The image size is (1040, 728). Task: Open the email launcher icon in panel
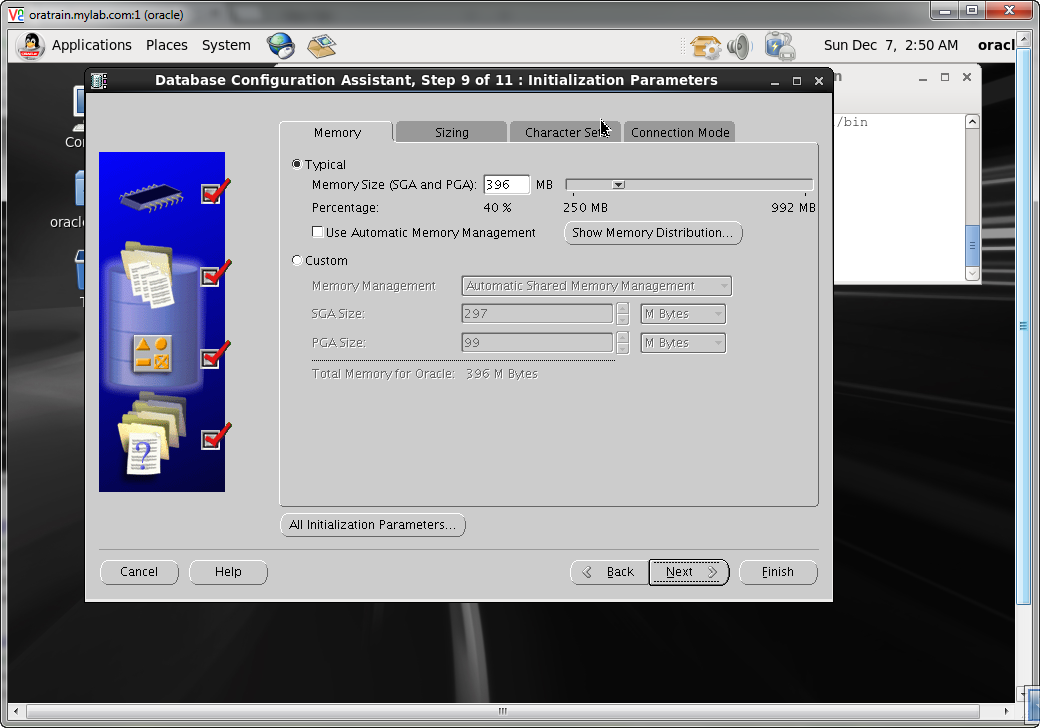pos(322,46)
